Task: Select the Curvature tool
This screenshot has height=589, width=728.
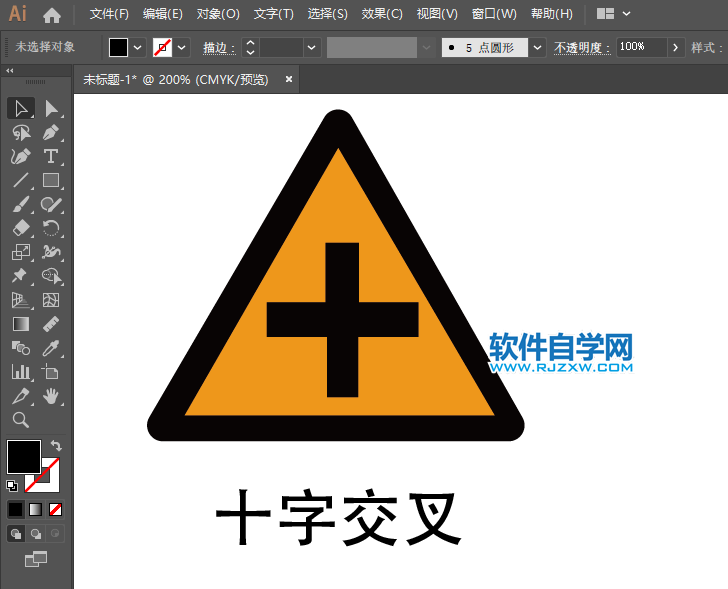Action: click(x=21, y=156)
